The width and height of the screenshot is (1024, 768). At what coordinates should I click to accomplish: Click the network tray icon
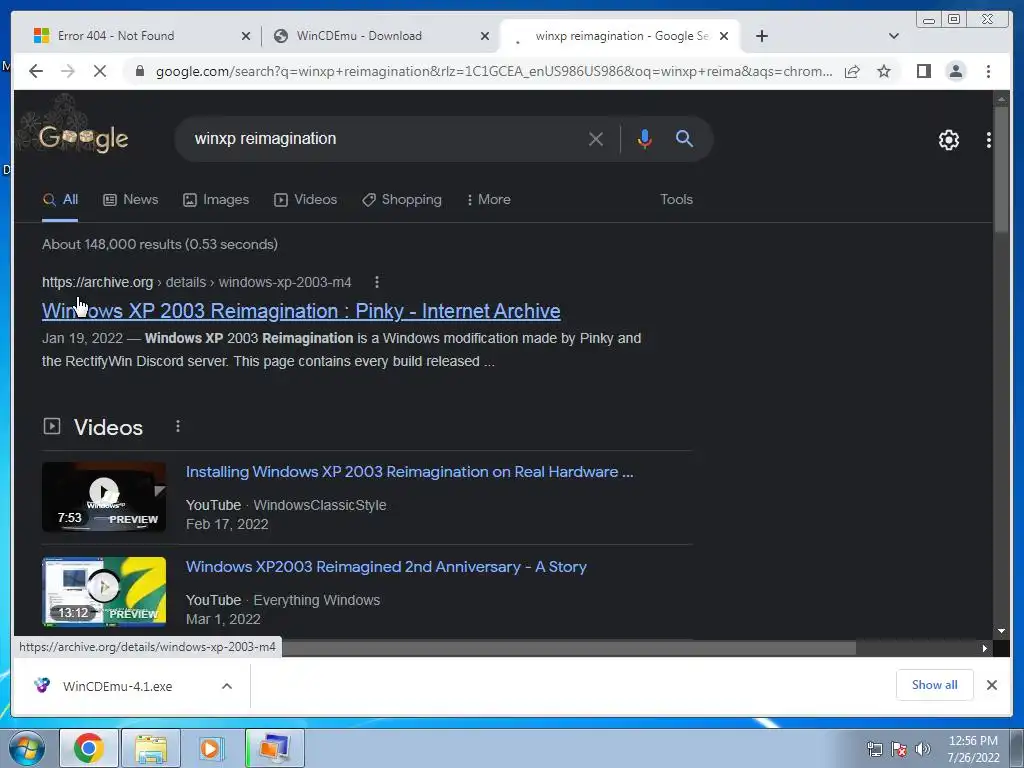click(874, 749)
